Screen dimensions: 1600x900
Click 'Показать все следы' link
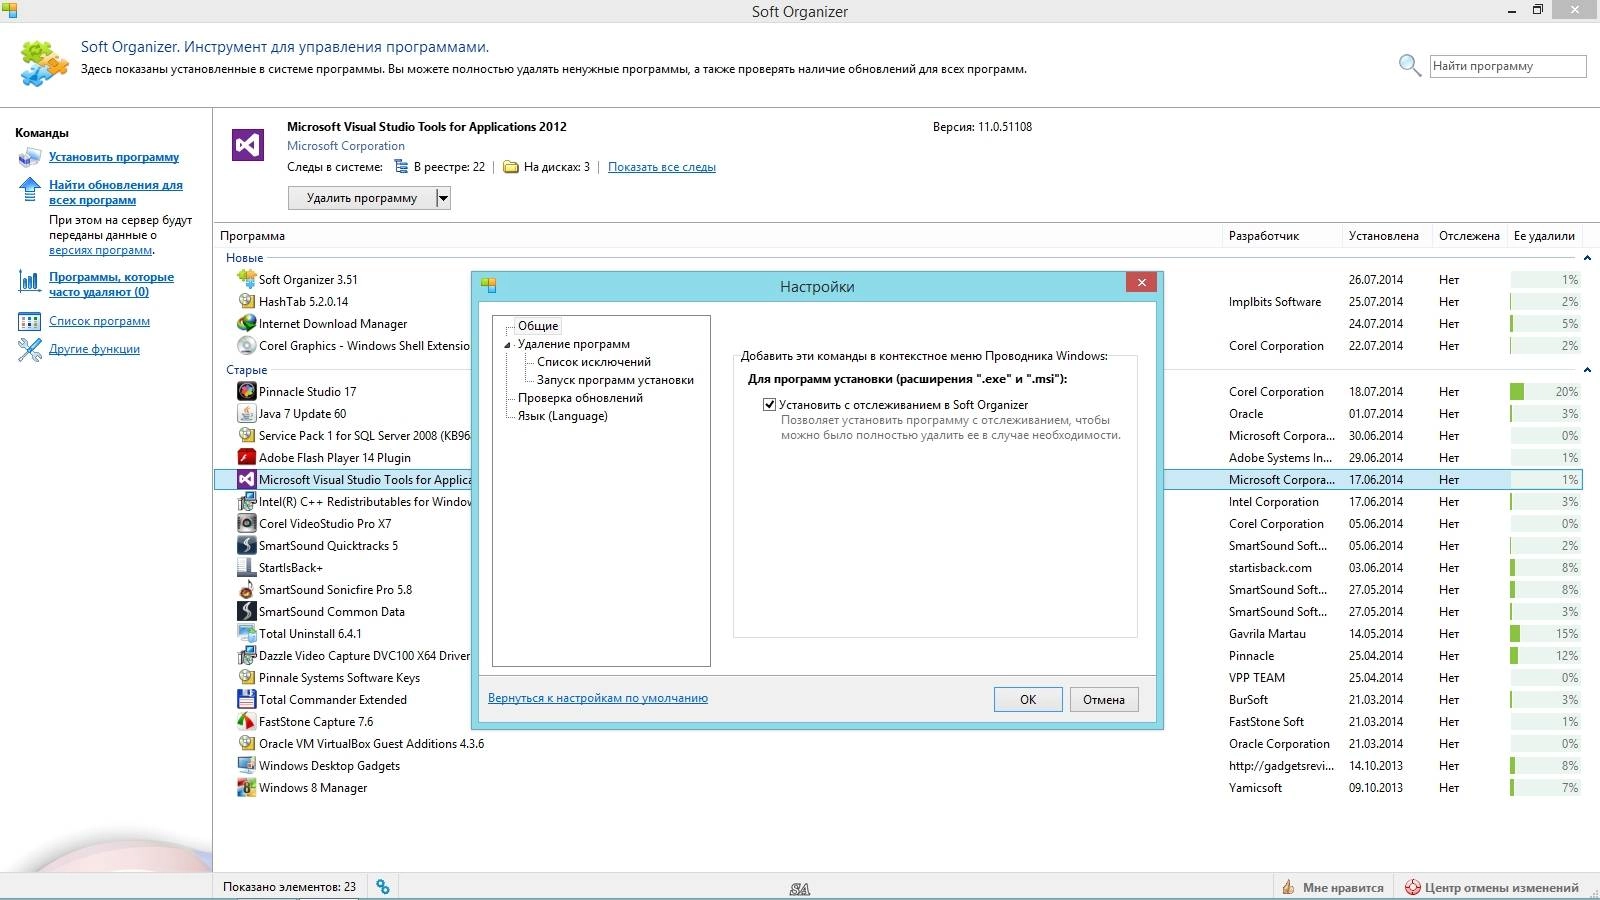click(662, 167)
